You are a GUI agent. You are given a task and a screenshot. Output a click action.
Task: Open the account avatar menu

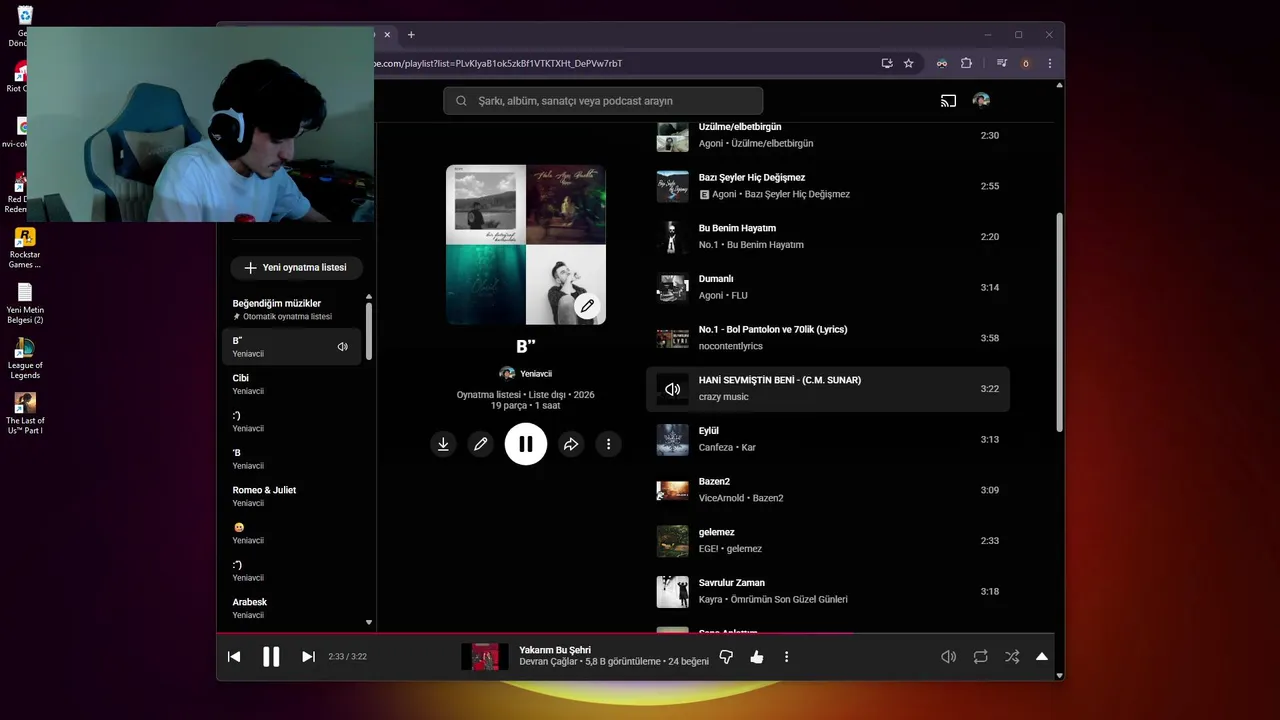click(x=981, y=100)
